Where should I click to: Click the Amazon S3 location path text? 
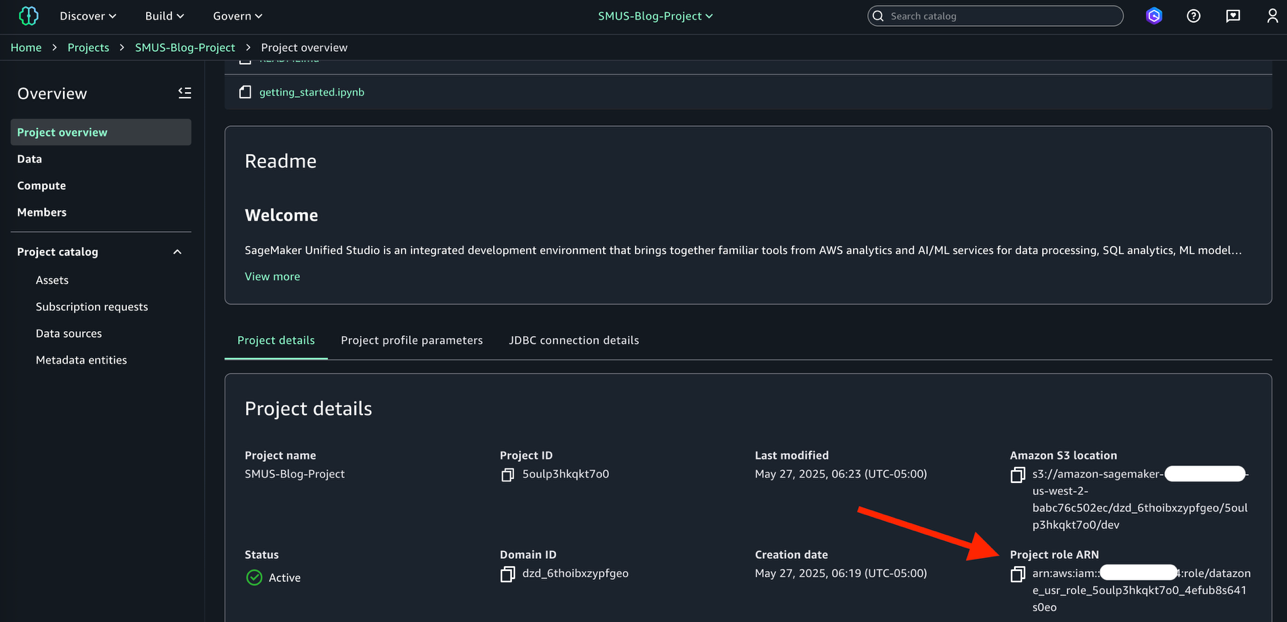click(x=1140, y=499)
